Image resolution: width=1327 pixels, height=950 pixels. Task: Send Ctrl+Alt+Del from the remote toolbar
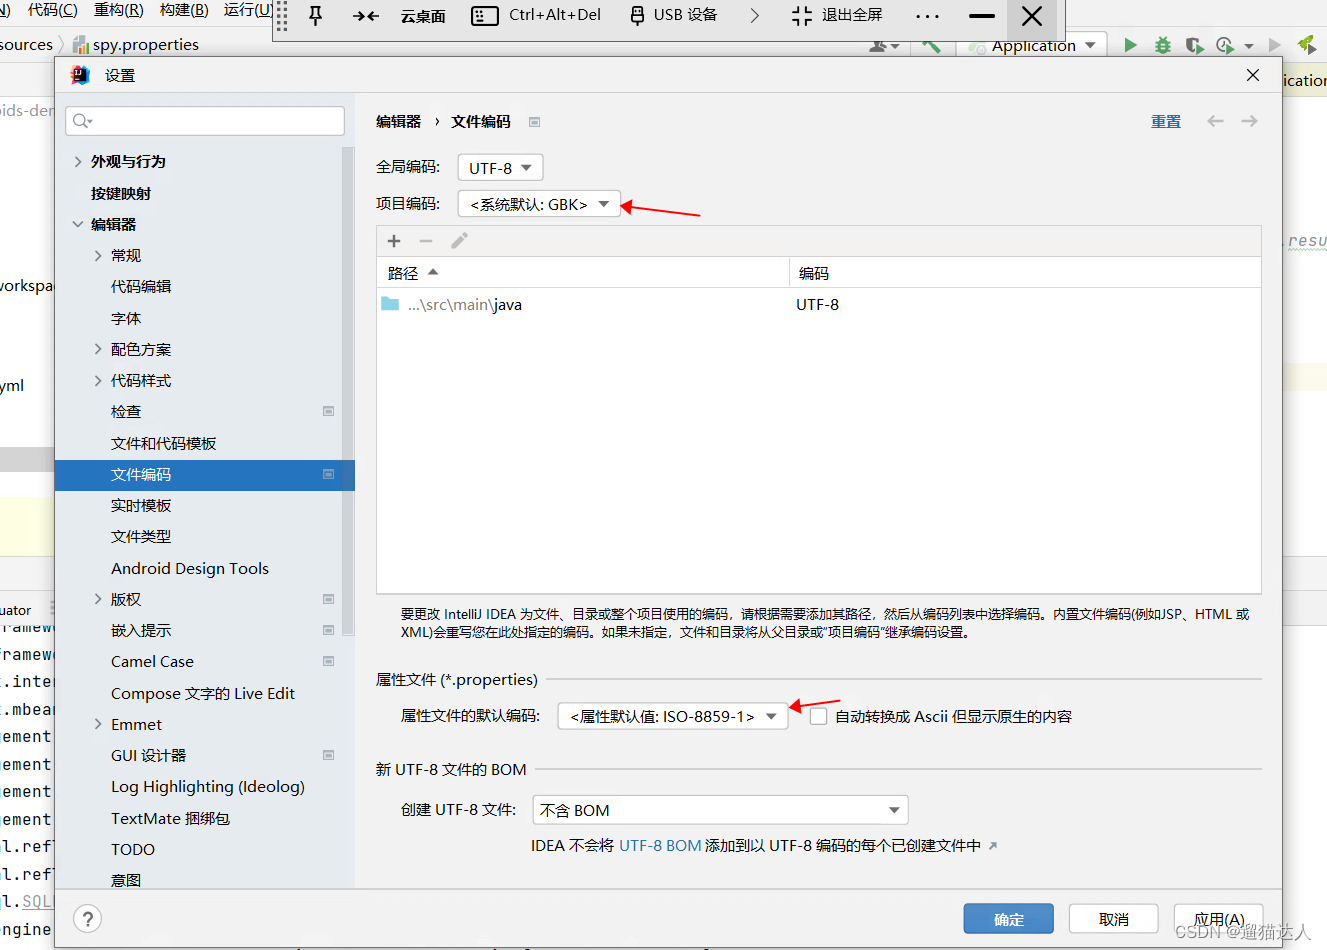[536, 16]
